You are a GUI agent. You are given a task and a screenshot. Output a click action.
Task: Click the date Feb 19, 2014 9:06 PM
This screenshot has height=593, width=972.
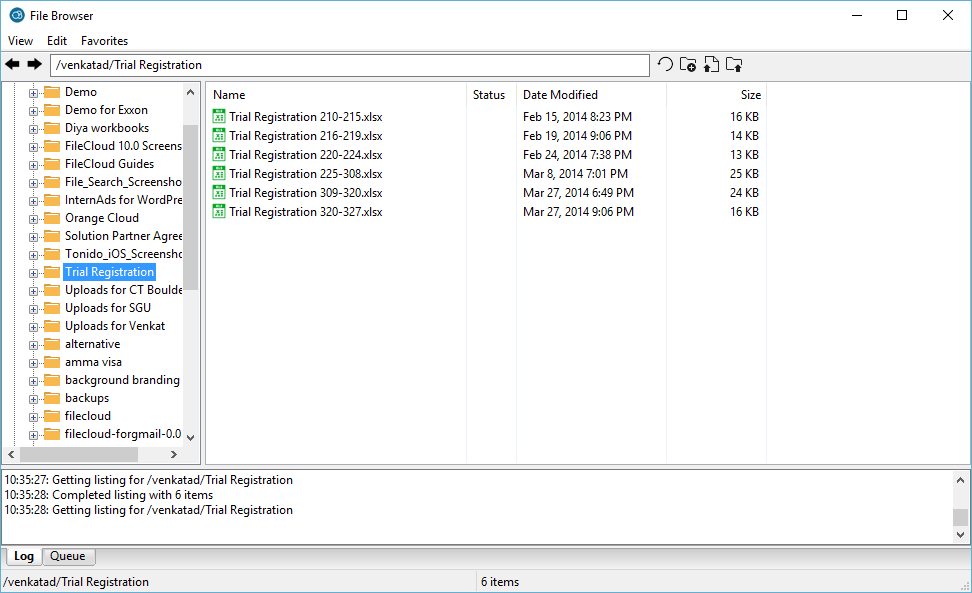click(577, 136)
